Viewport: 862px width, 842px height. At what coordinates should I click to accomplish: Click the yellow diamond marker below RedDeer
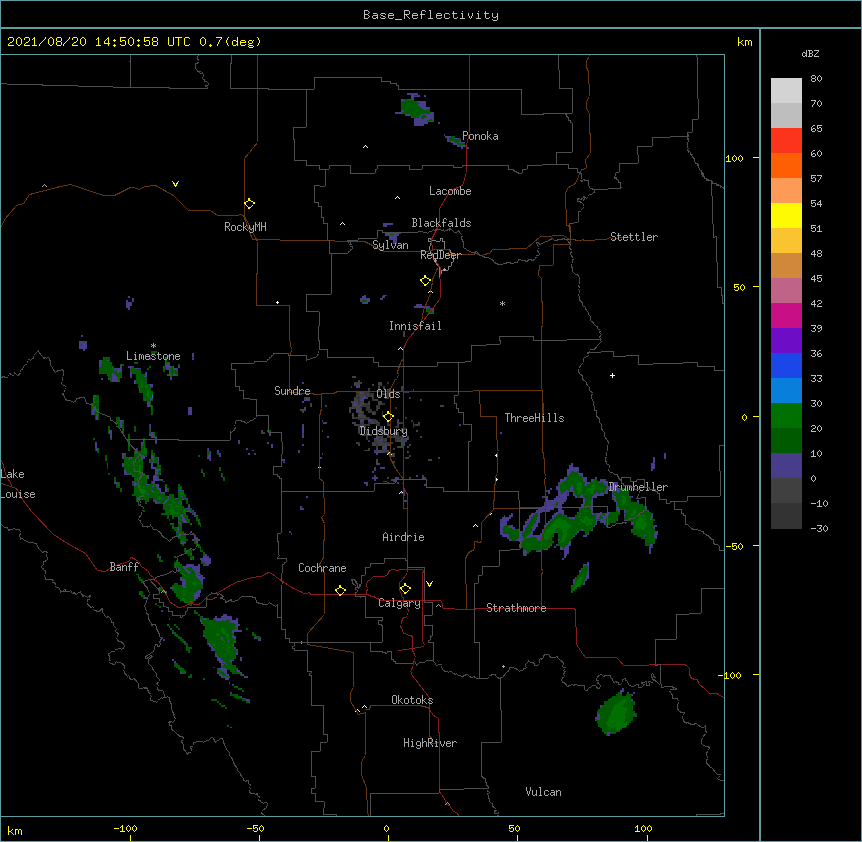pos(425,281)
